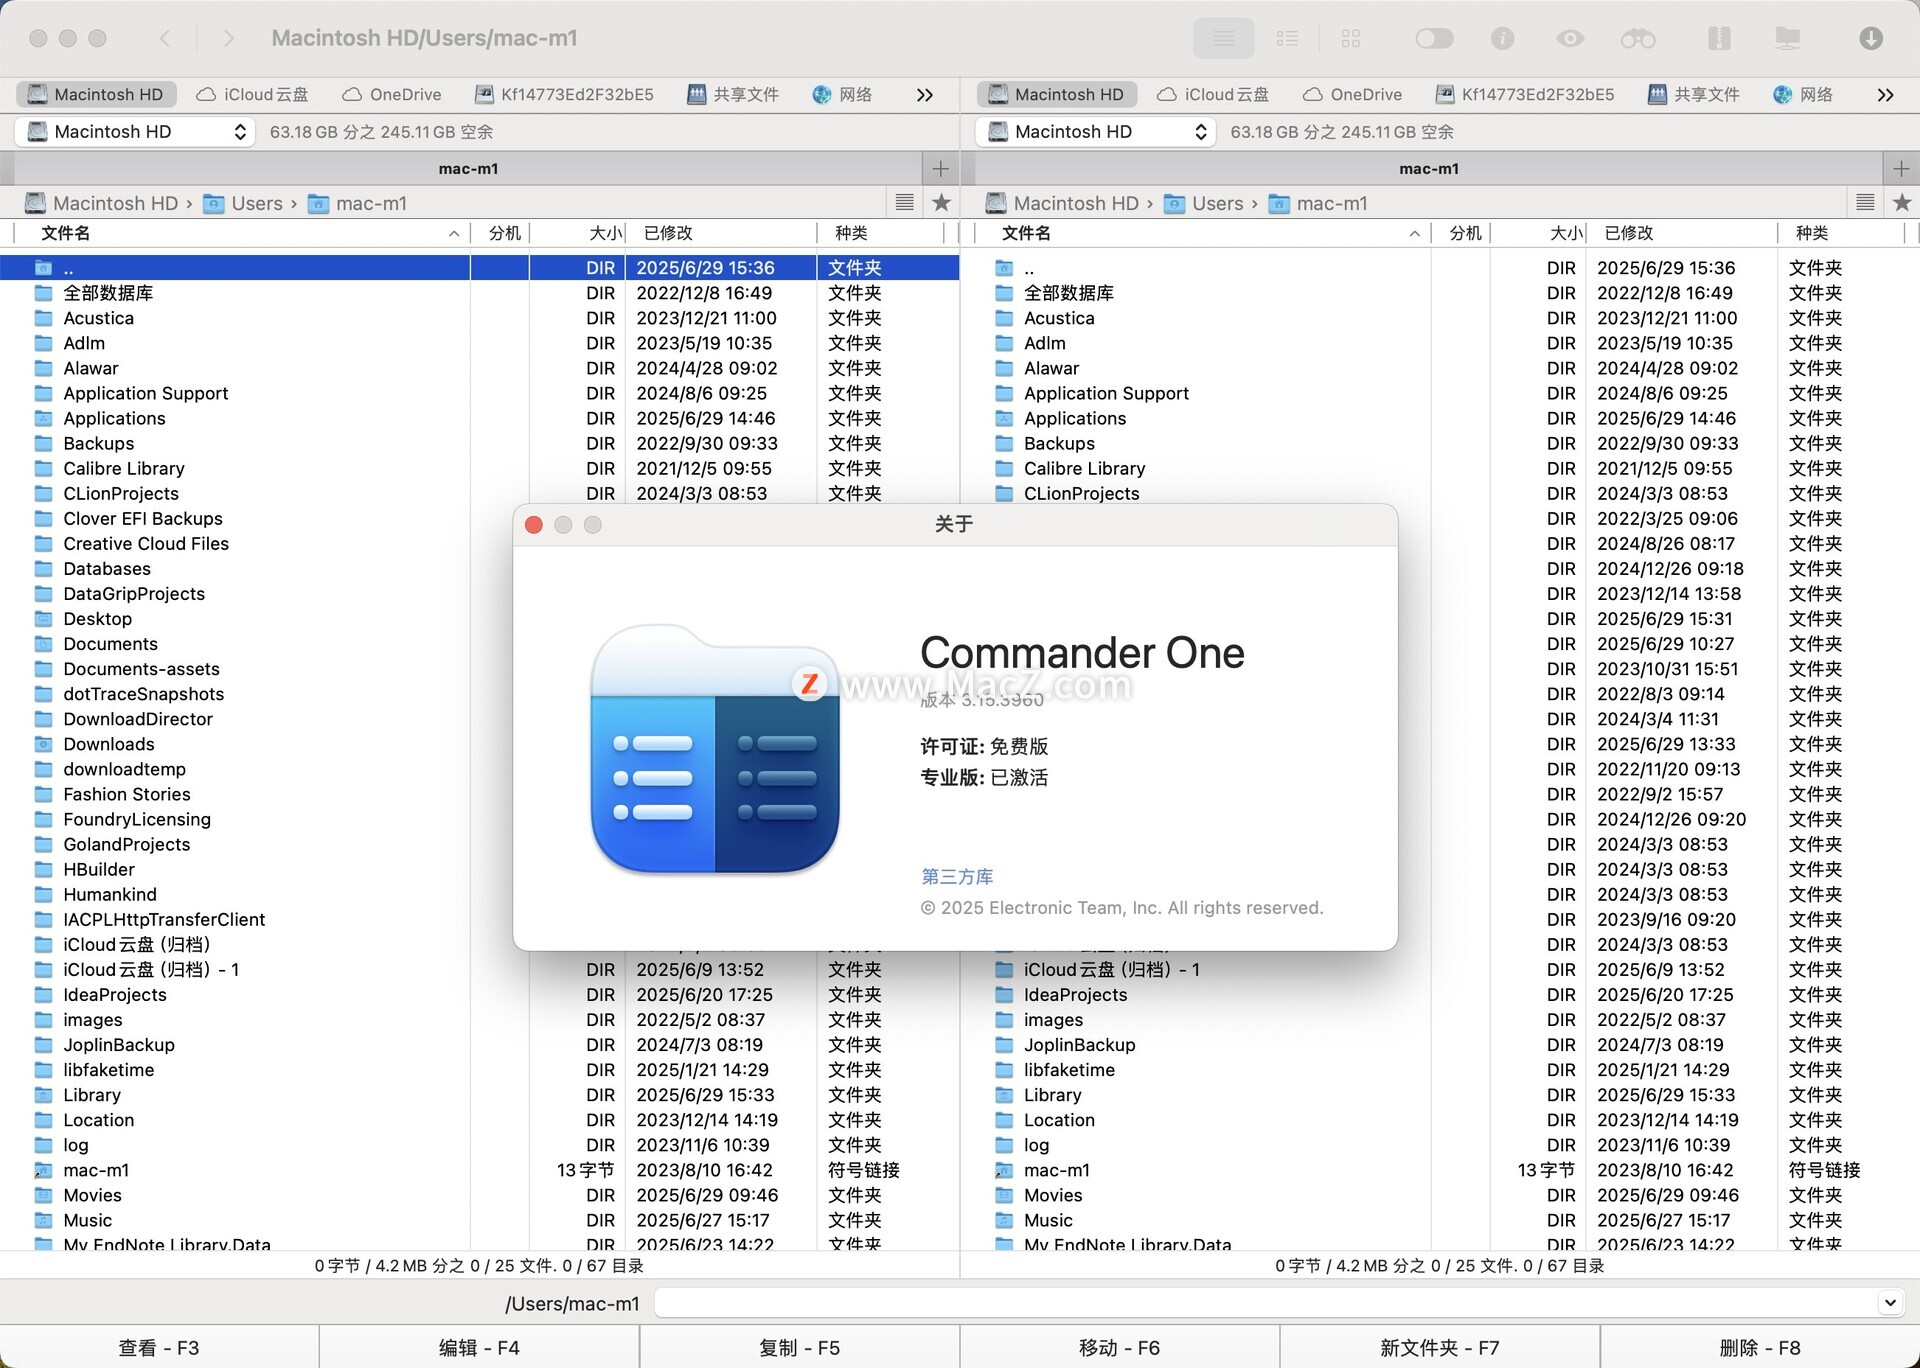The width and height of the screenshot is (1920, 1368).
Task: Select parent directory row in right panel
Action: (1439, 268)
